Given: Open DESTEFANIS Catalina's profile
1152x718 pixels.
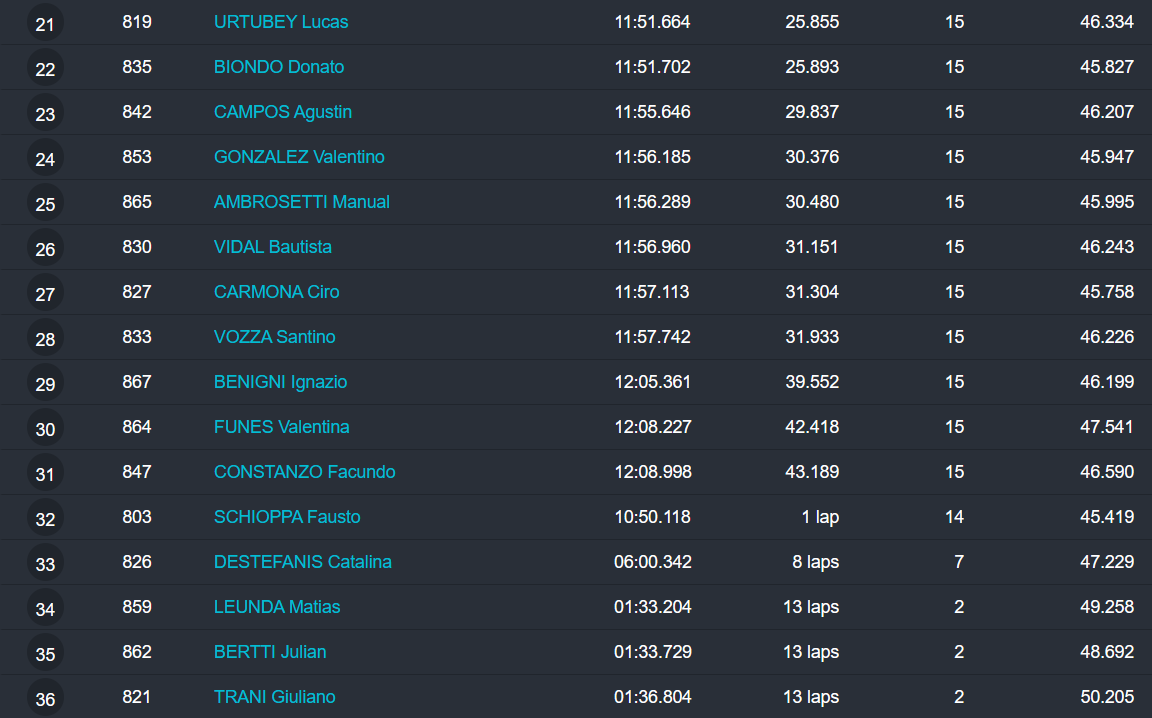Looking at the screenshot, I should coord(303,562).
